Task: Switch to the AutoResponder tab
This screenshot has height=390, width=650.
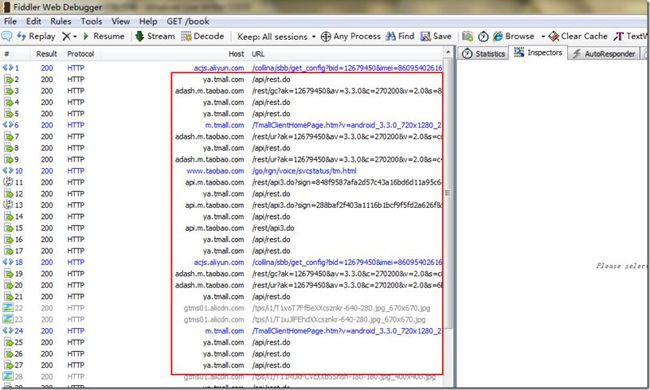Action: coord(604,53)
